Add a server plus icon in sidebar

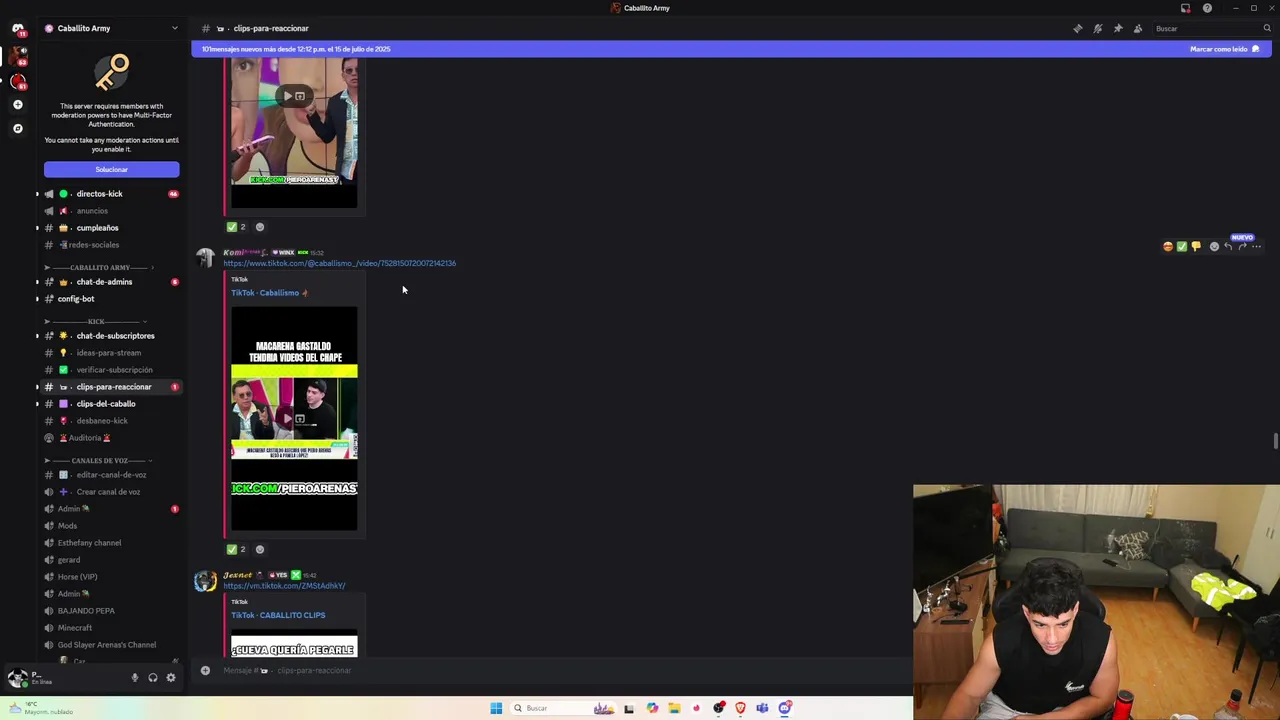point(17,104)
